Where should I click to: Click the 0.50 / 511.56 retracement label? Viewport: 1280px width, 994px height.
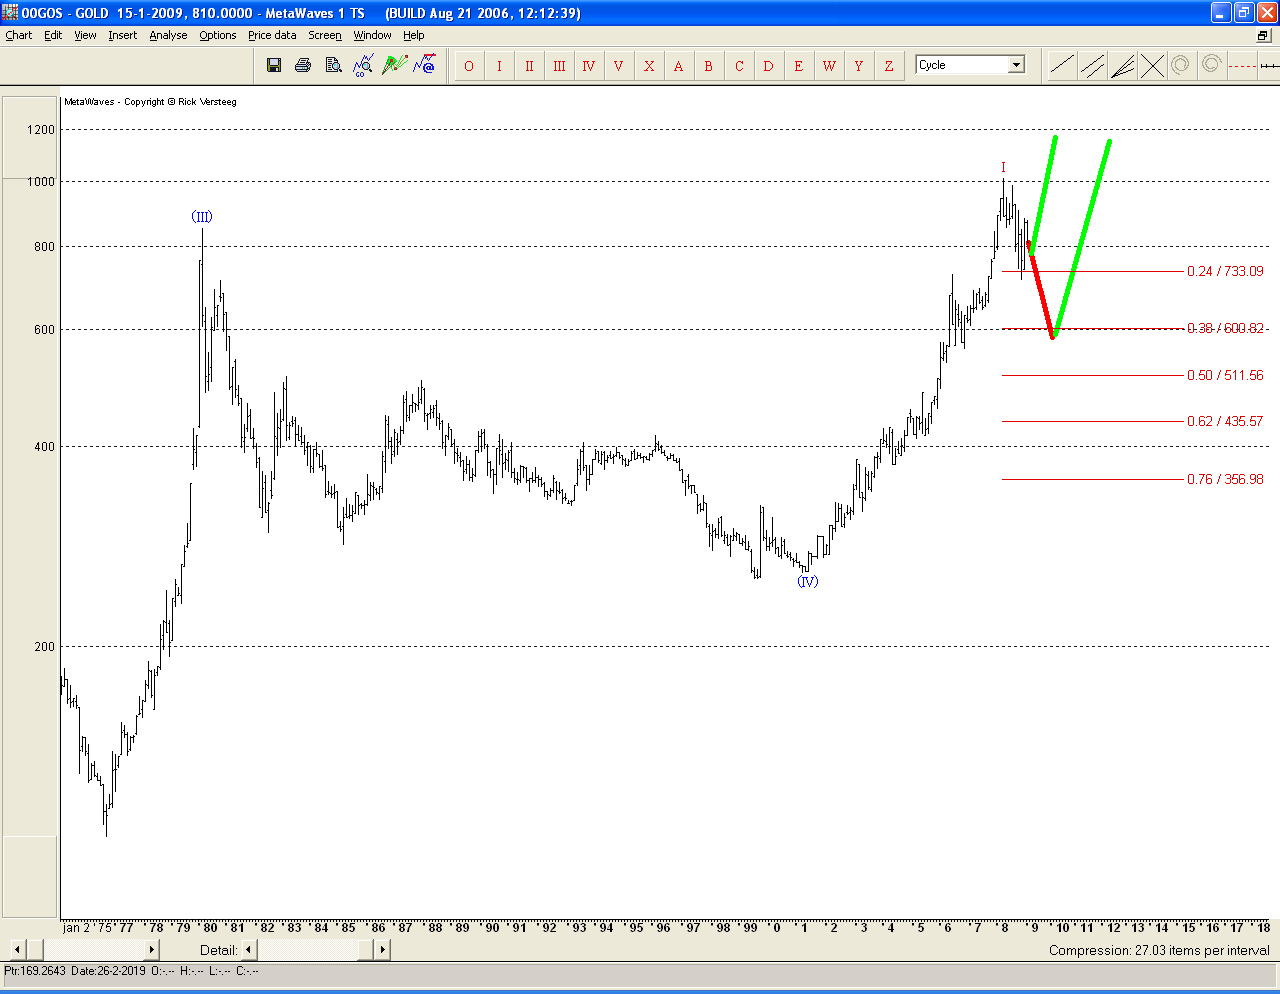1224,375
